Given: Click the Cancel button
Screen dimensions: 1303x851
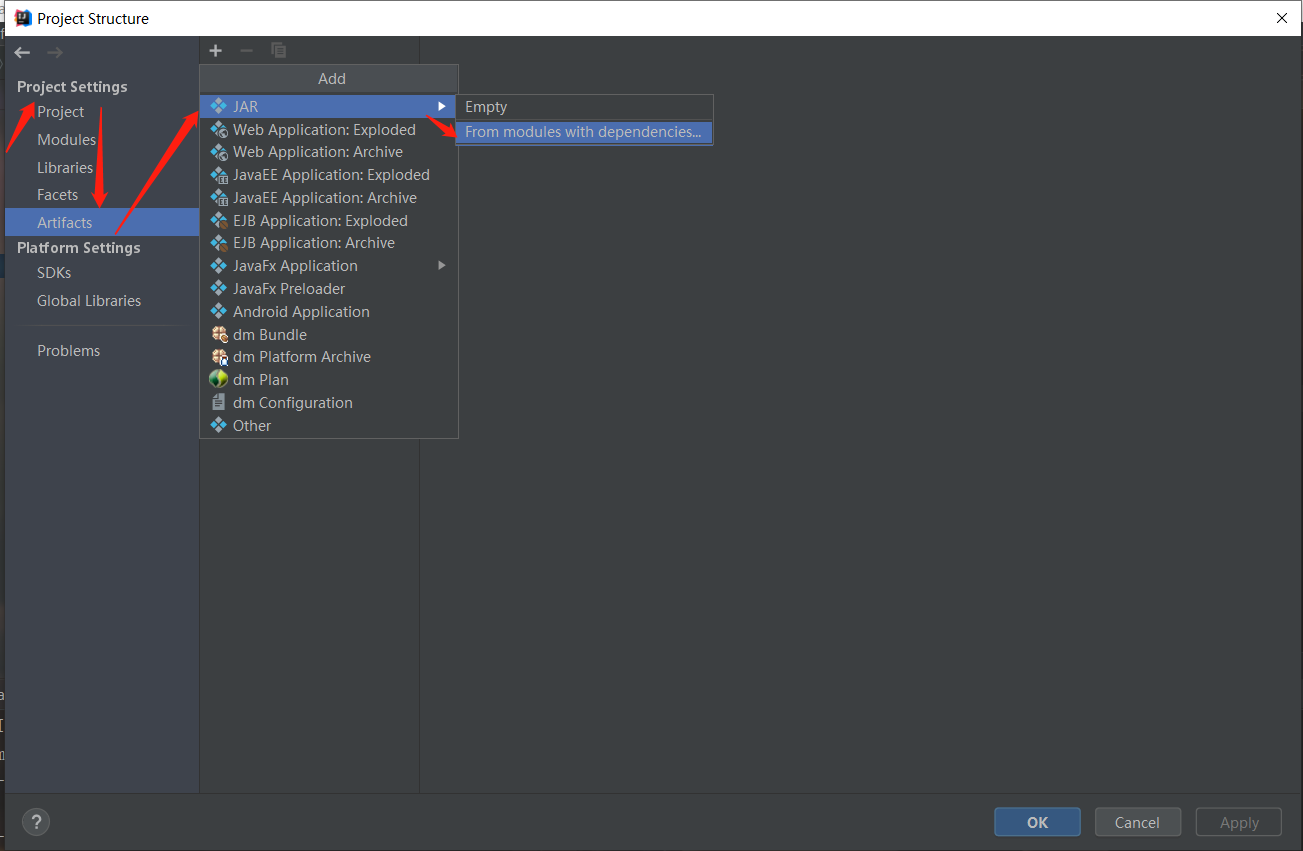Looking at the screenshot, I should (x=1137, y=822).
